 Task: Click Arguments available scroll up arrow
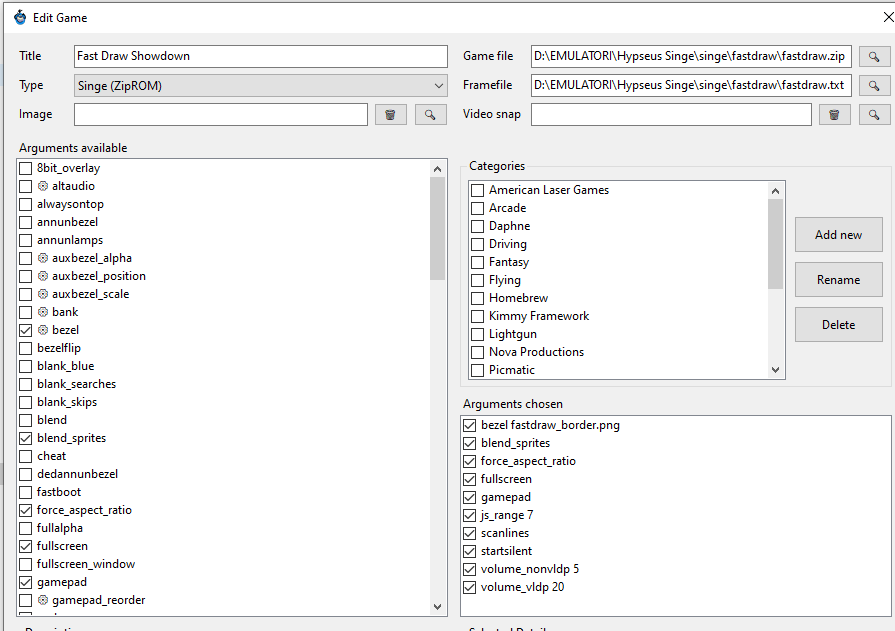tap(437, 169)
